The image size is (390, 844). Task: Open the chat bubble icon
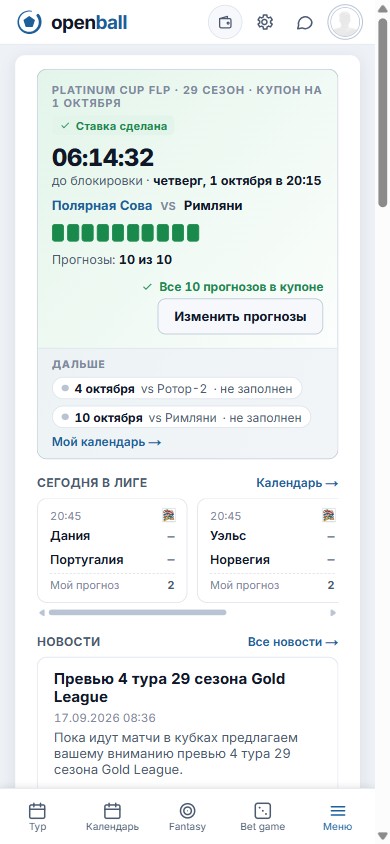click(305, 23)
